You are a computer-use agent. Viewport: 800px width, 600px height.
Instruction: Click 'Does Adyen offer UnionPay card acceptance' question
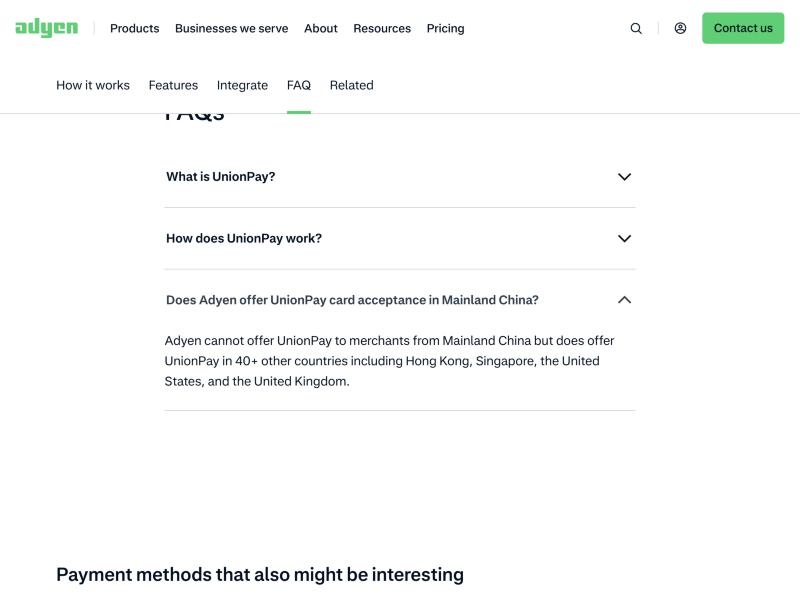[x=352, y=300]
